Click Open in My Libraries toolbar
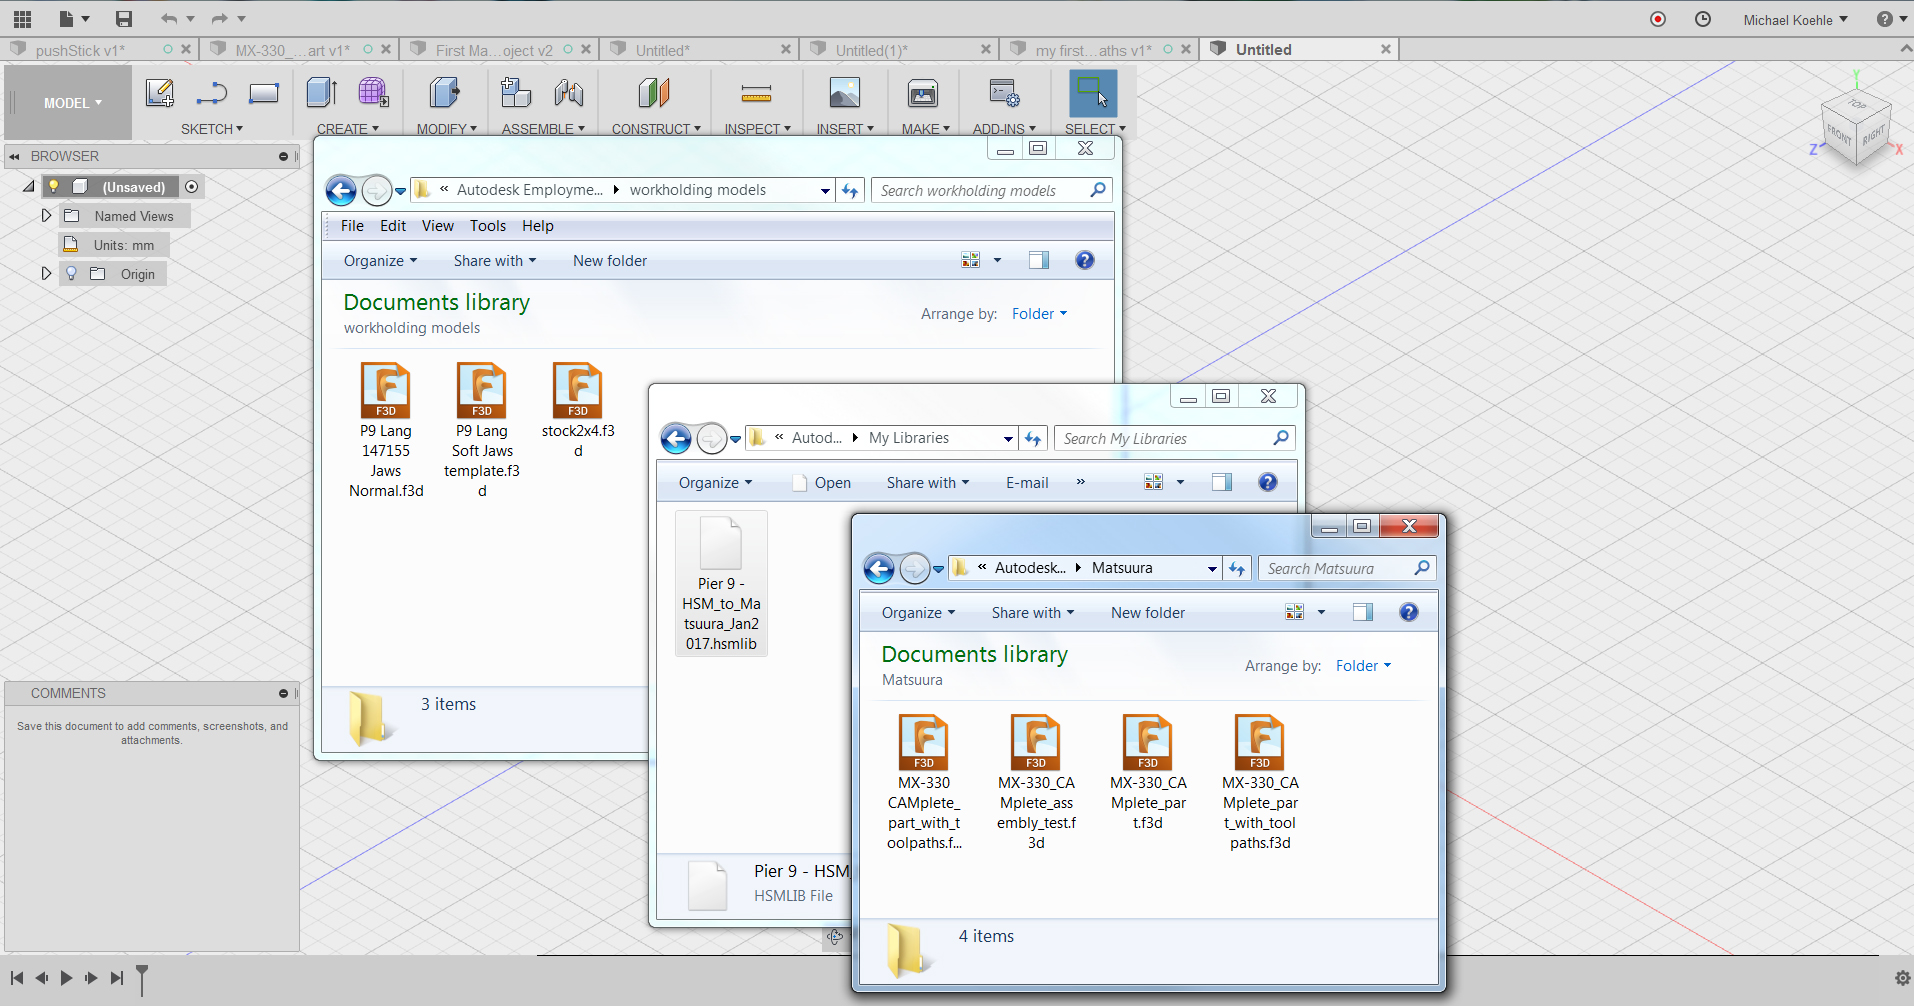Viewport: 1914px width, 1006px height. pyautogui.click(x=822, y=483)
